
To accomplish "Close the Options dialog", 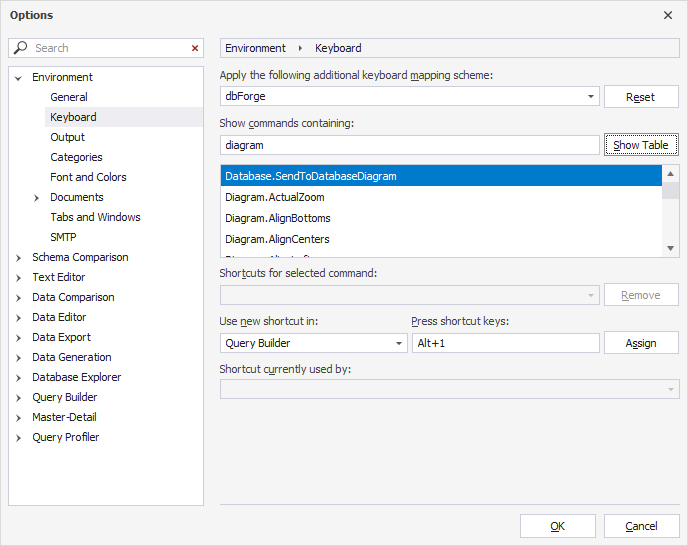I will (x=668, y=15).
